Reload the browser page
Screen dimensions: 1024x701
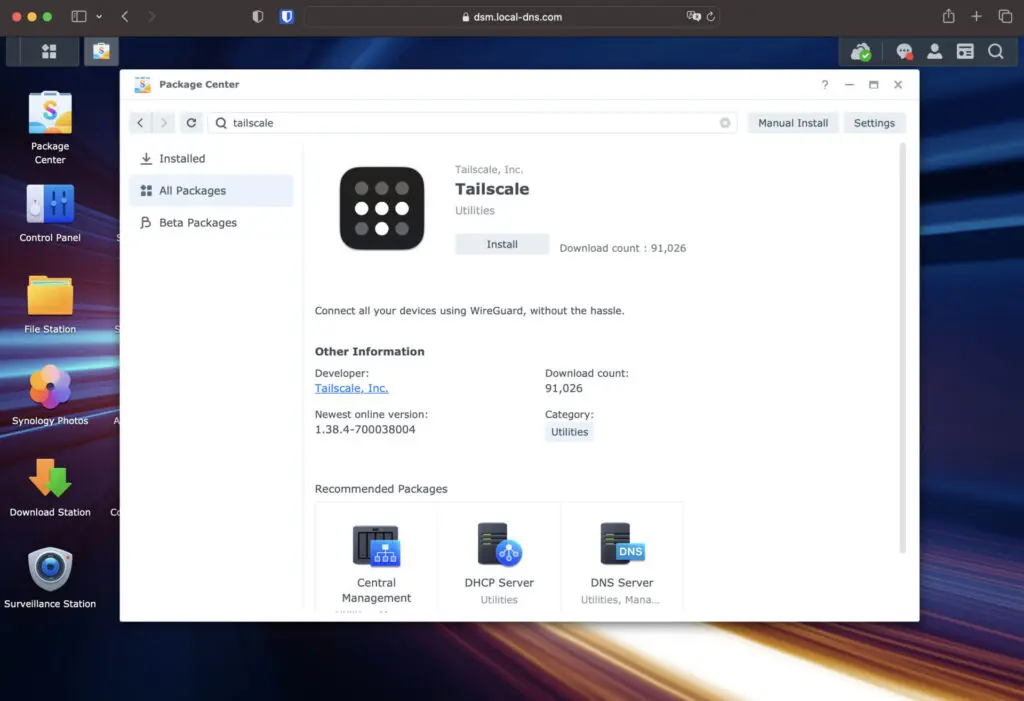coord(711,16)
